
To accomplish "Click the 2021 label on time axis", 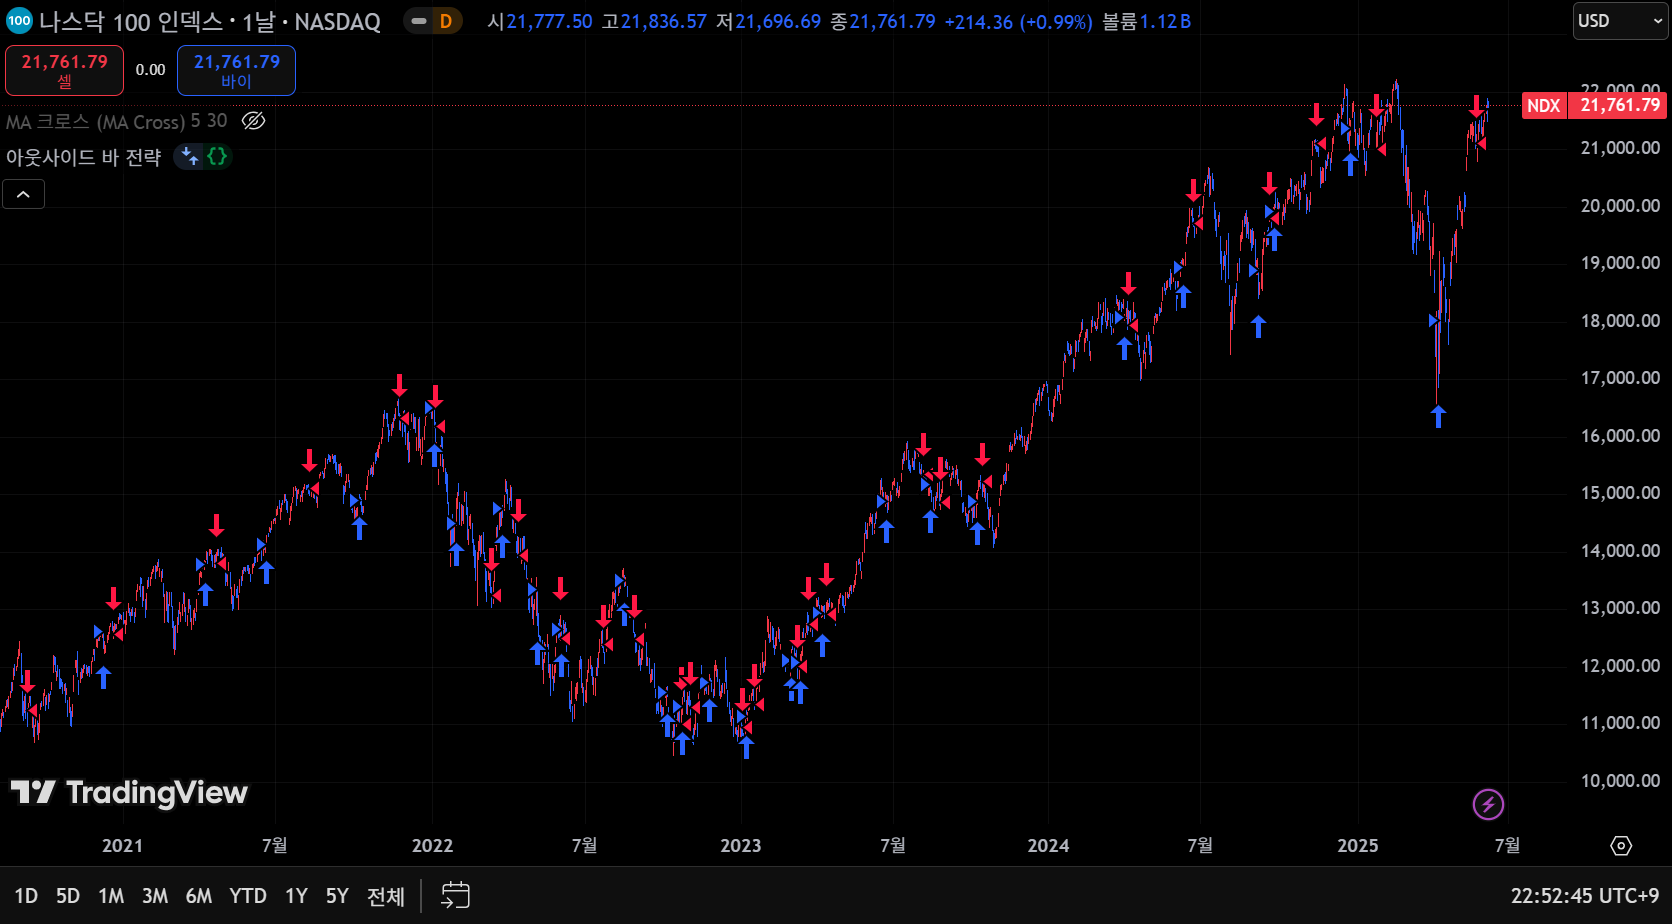I will 123,846.
